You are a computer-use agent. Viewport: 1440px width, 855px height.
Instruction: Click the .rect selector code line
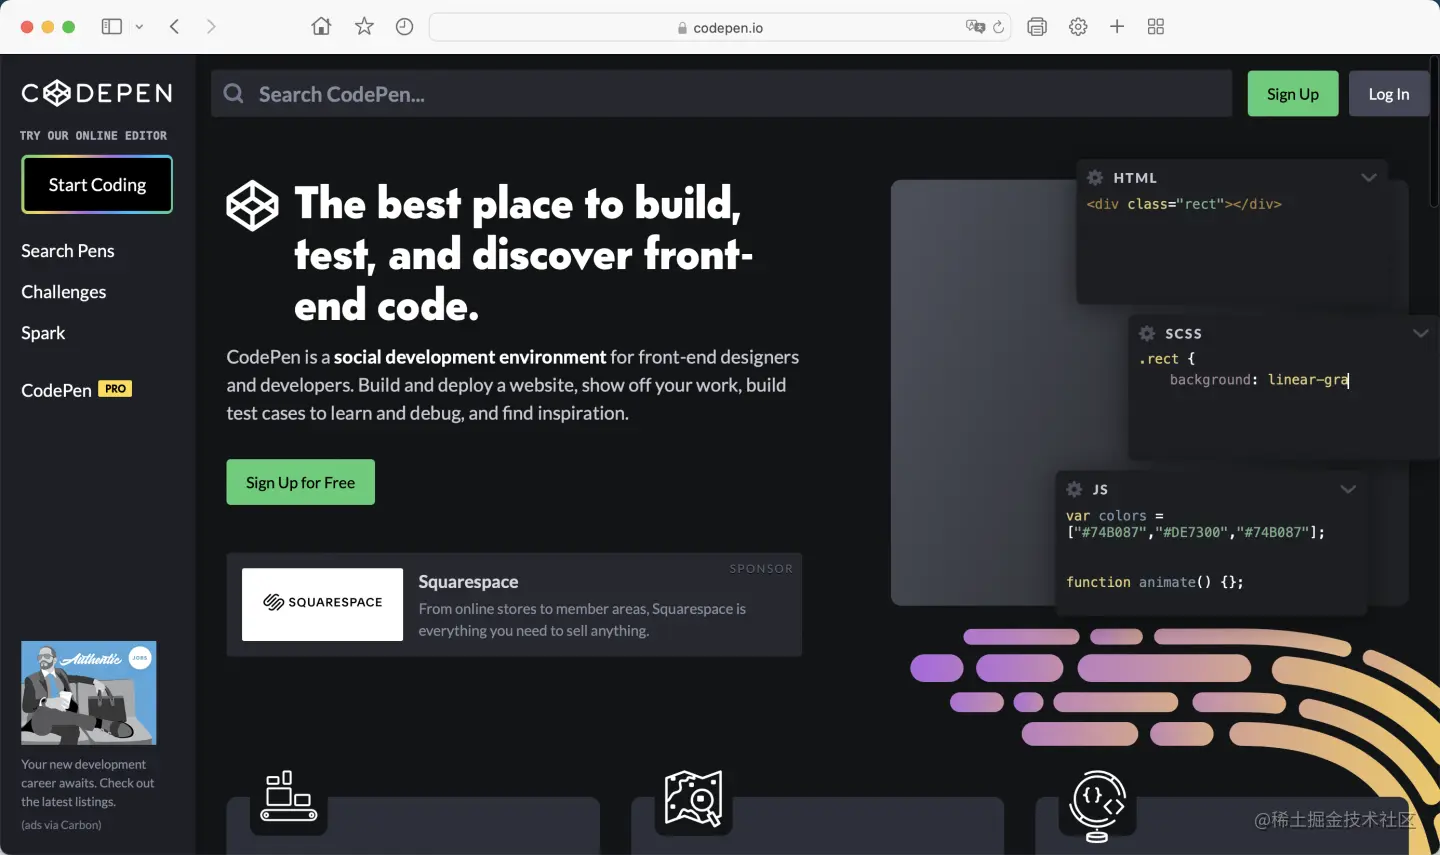[x=1167, y=358]
